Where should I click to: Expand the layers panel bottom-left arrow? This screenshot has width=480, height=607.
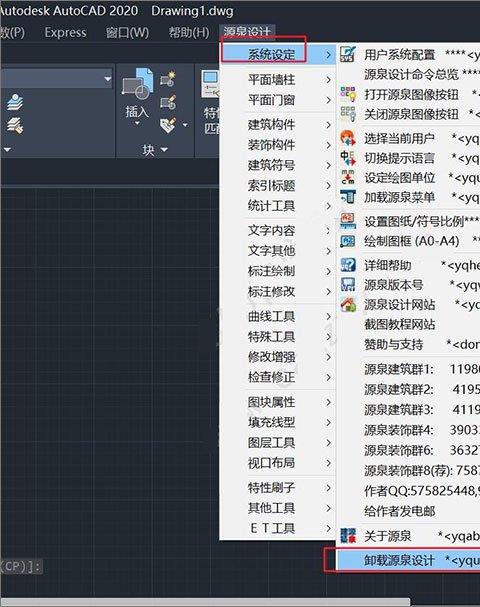[7, 149]
